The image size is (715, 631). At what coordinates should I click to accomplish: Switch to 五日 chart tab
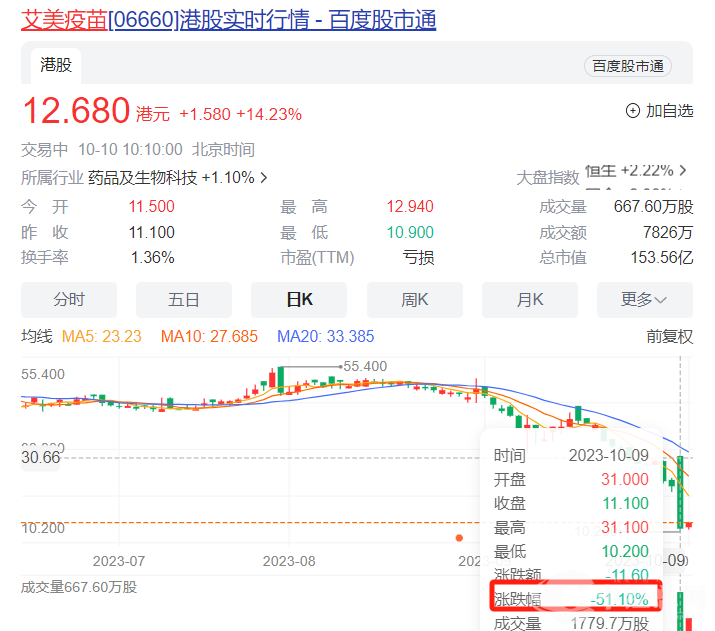184,300
